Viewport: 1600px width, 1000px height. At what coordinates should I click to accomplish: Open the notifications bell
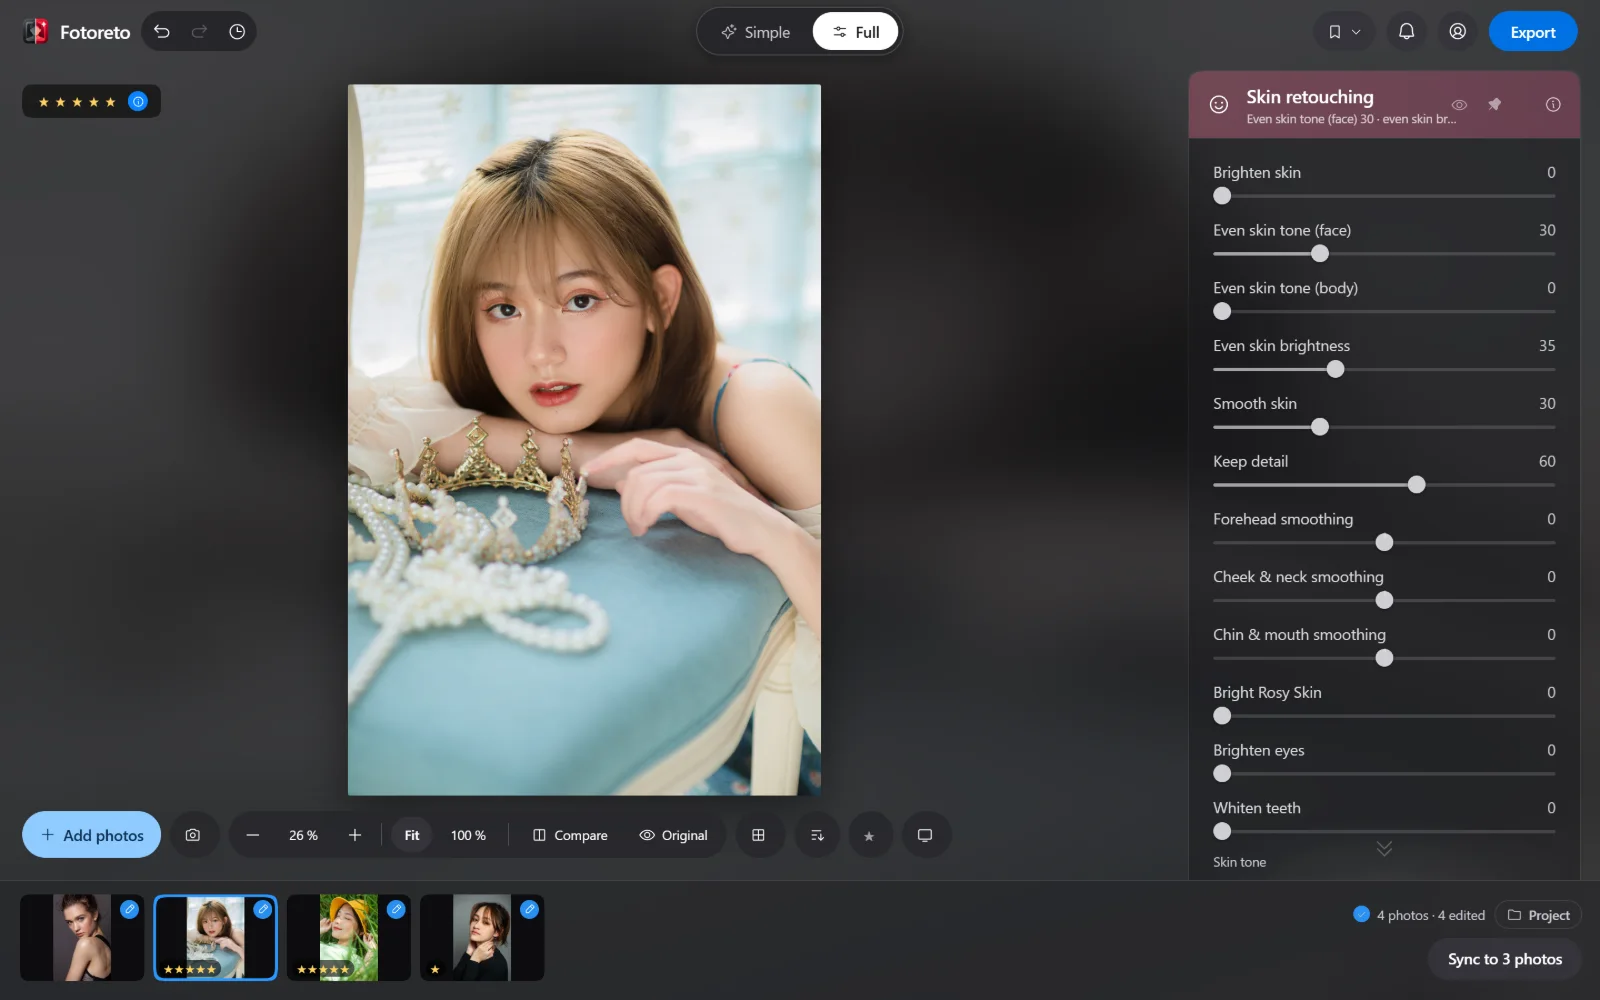(x=1406, y=32)
